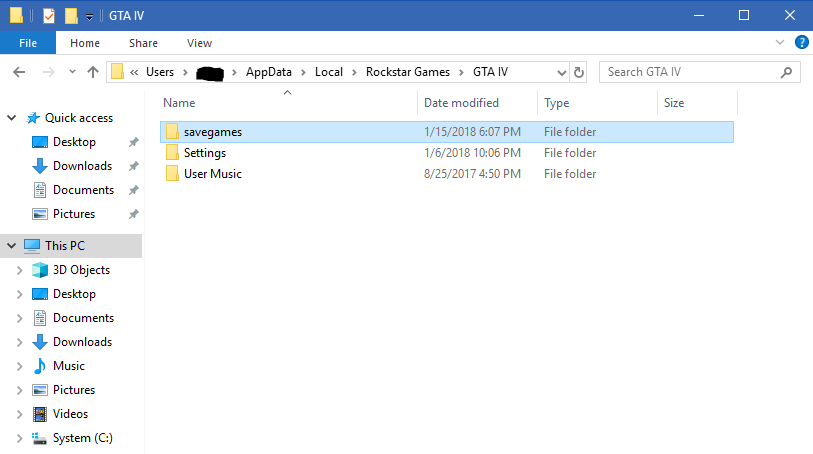Select the Settings folder
The width and height of the screenshot is (813, 454).
click(x=447, y=153)
